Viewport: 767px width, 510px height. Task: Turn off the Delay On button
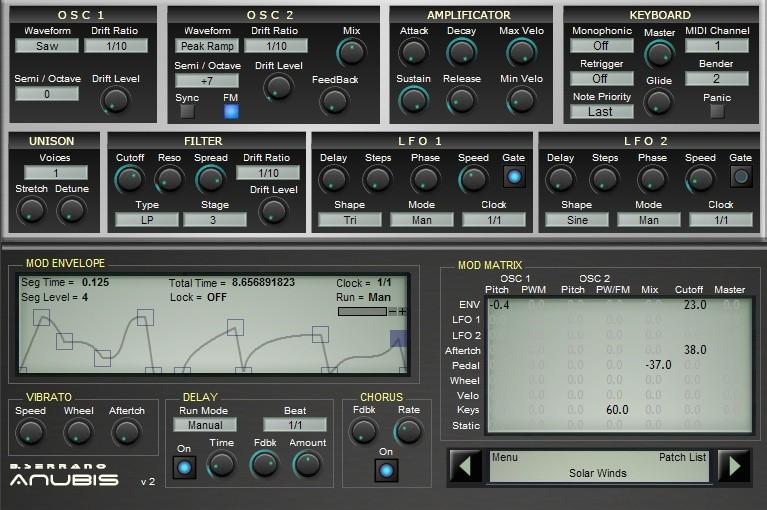[x=184, y=467]
